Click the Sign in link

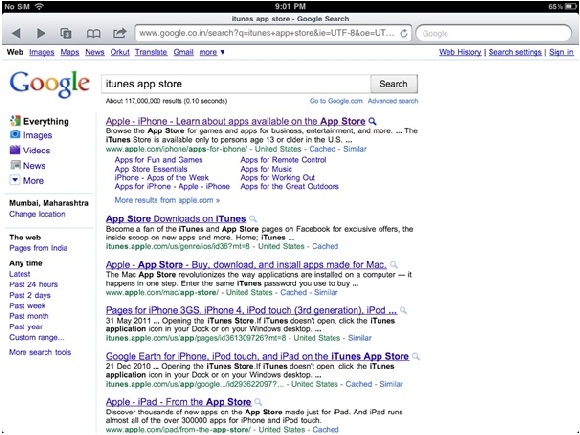[x=561, y=52]
